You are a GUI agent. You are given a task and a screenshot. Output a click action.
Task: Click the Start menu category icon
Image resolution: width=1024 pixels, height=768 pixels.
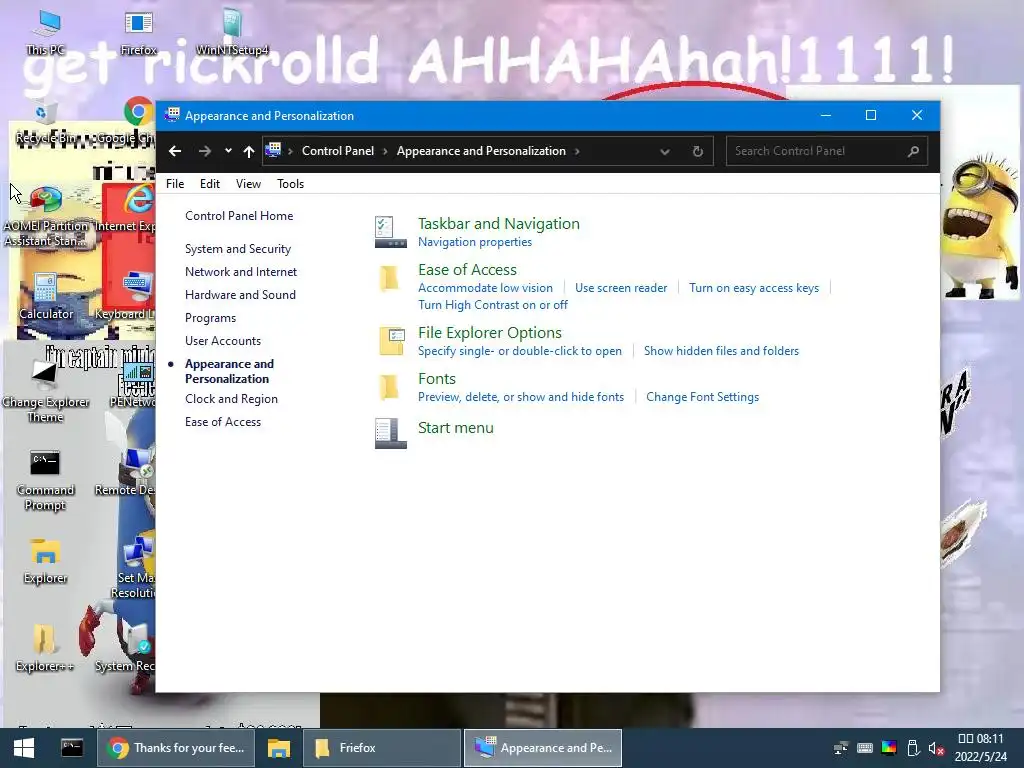point(391,434)
